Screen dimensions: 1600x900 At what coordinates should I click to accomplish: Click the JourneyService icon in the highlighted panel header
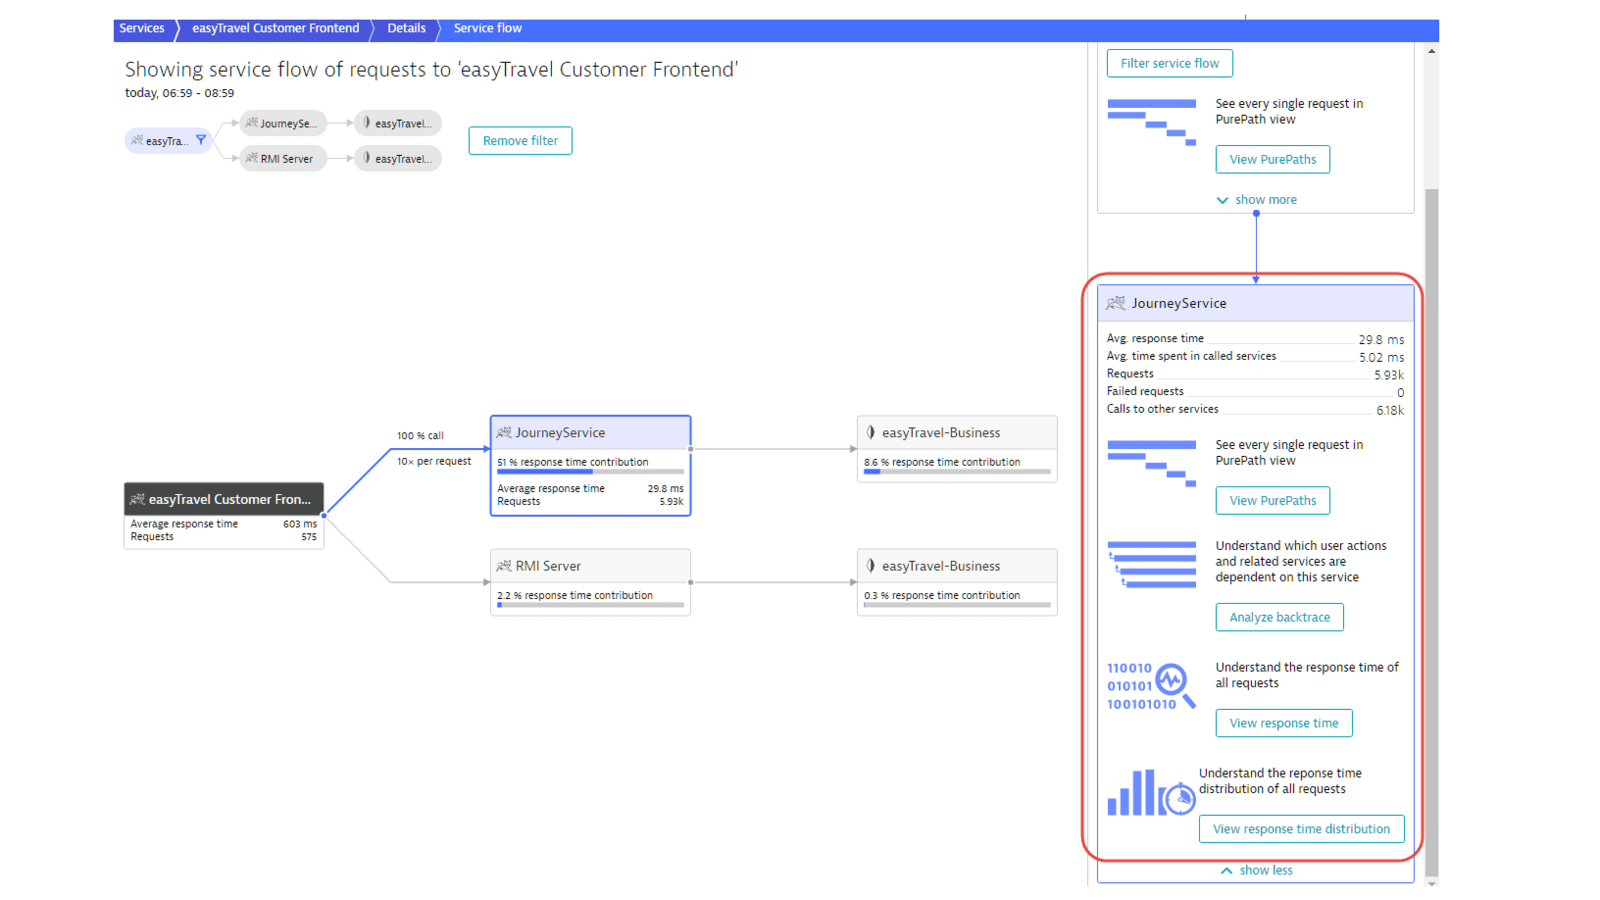pyautogui.click(x=1117, y=302)
